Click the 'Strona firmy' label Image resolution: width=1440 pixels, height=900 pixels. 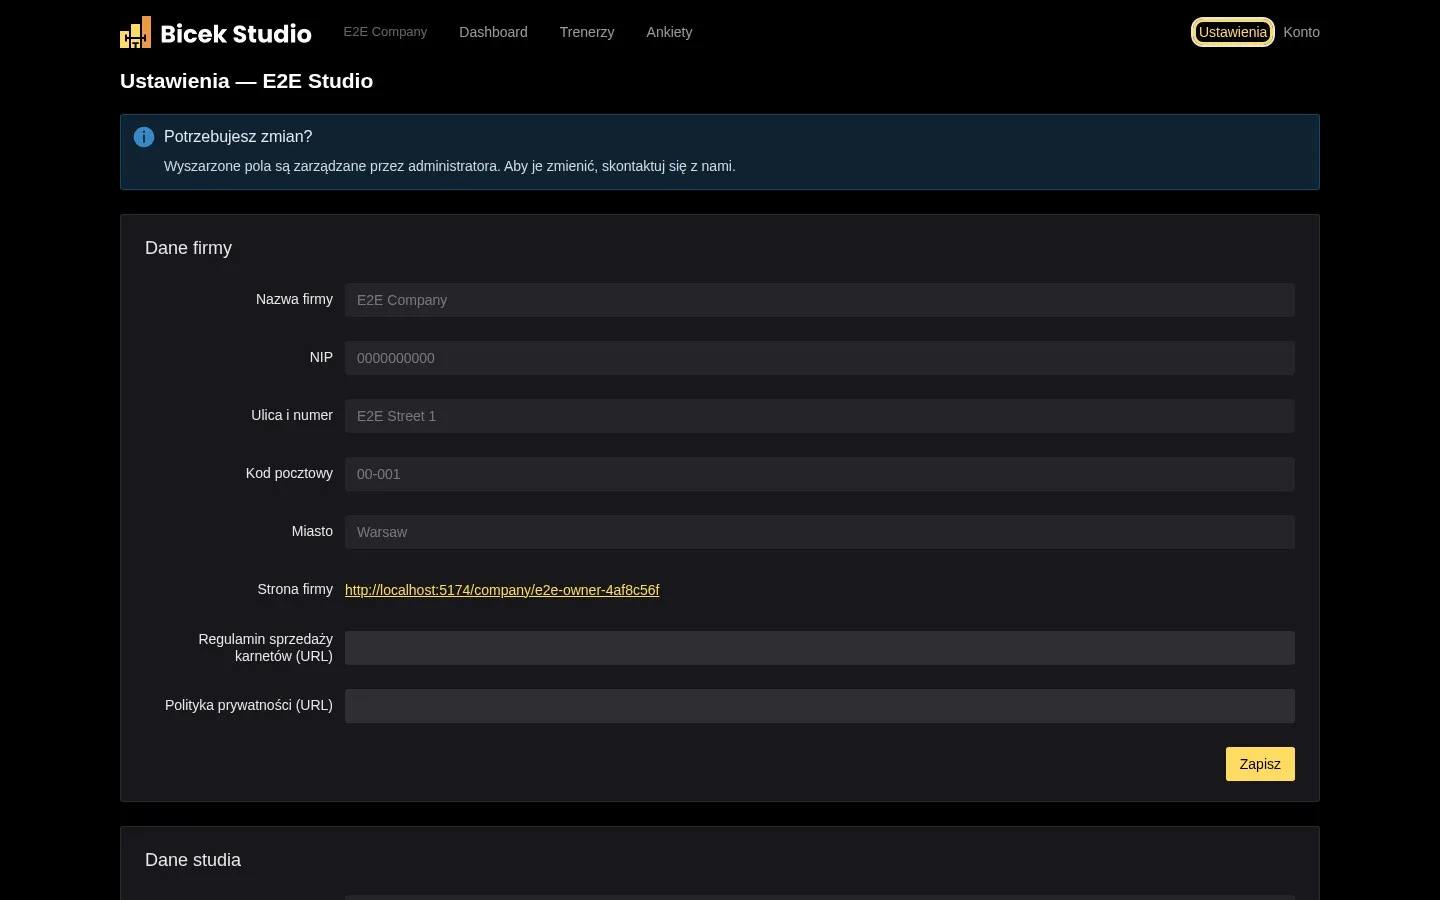coord(295,589)
